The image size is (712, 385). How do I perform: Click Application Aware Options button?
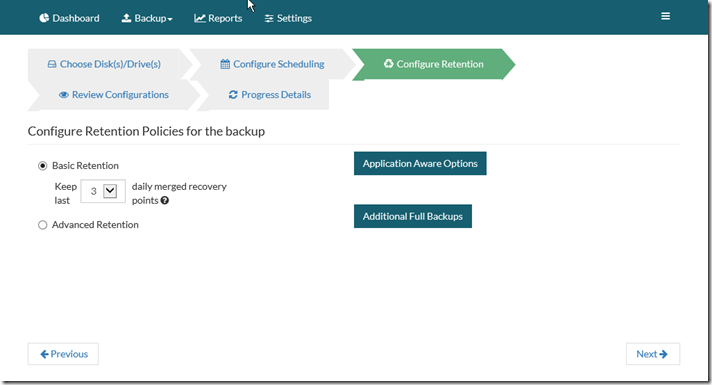tap(420, 163)
